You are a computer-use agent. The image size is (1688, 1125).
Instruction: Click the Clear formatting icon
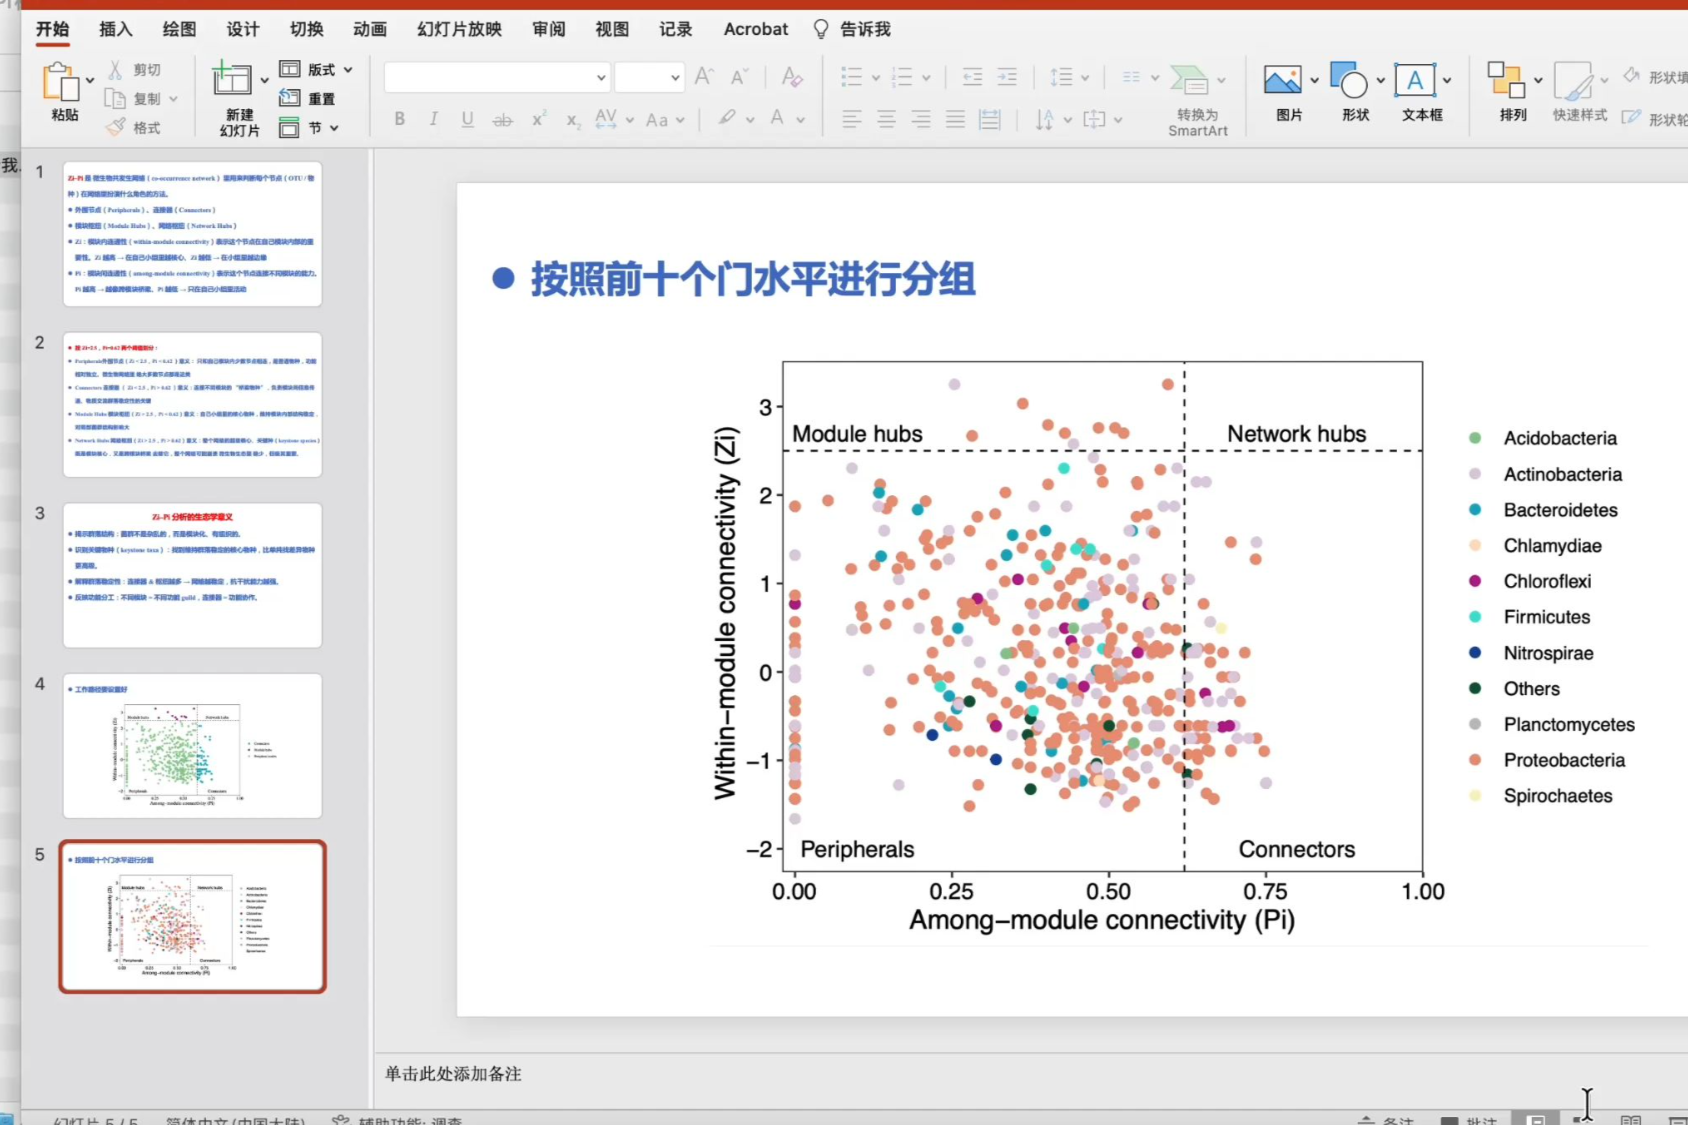(792, 77)
